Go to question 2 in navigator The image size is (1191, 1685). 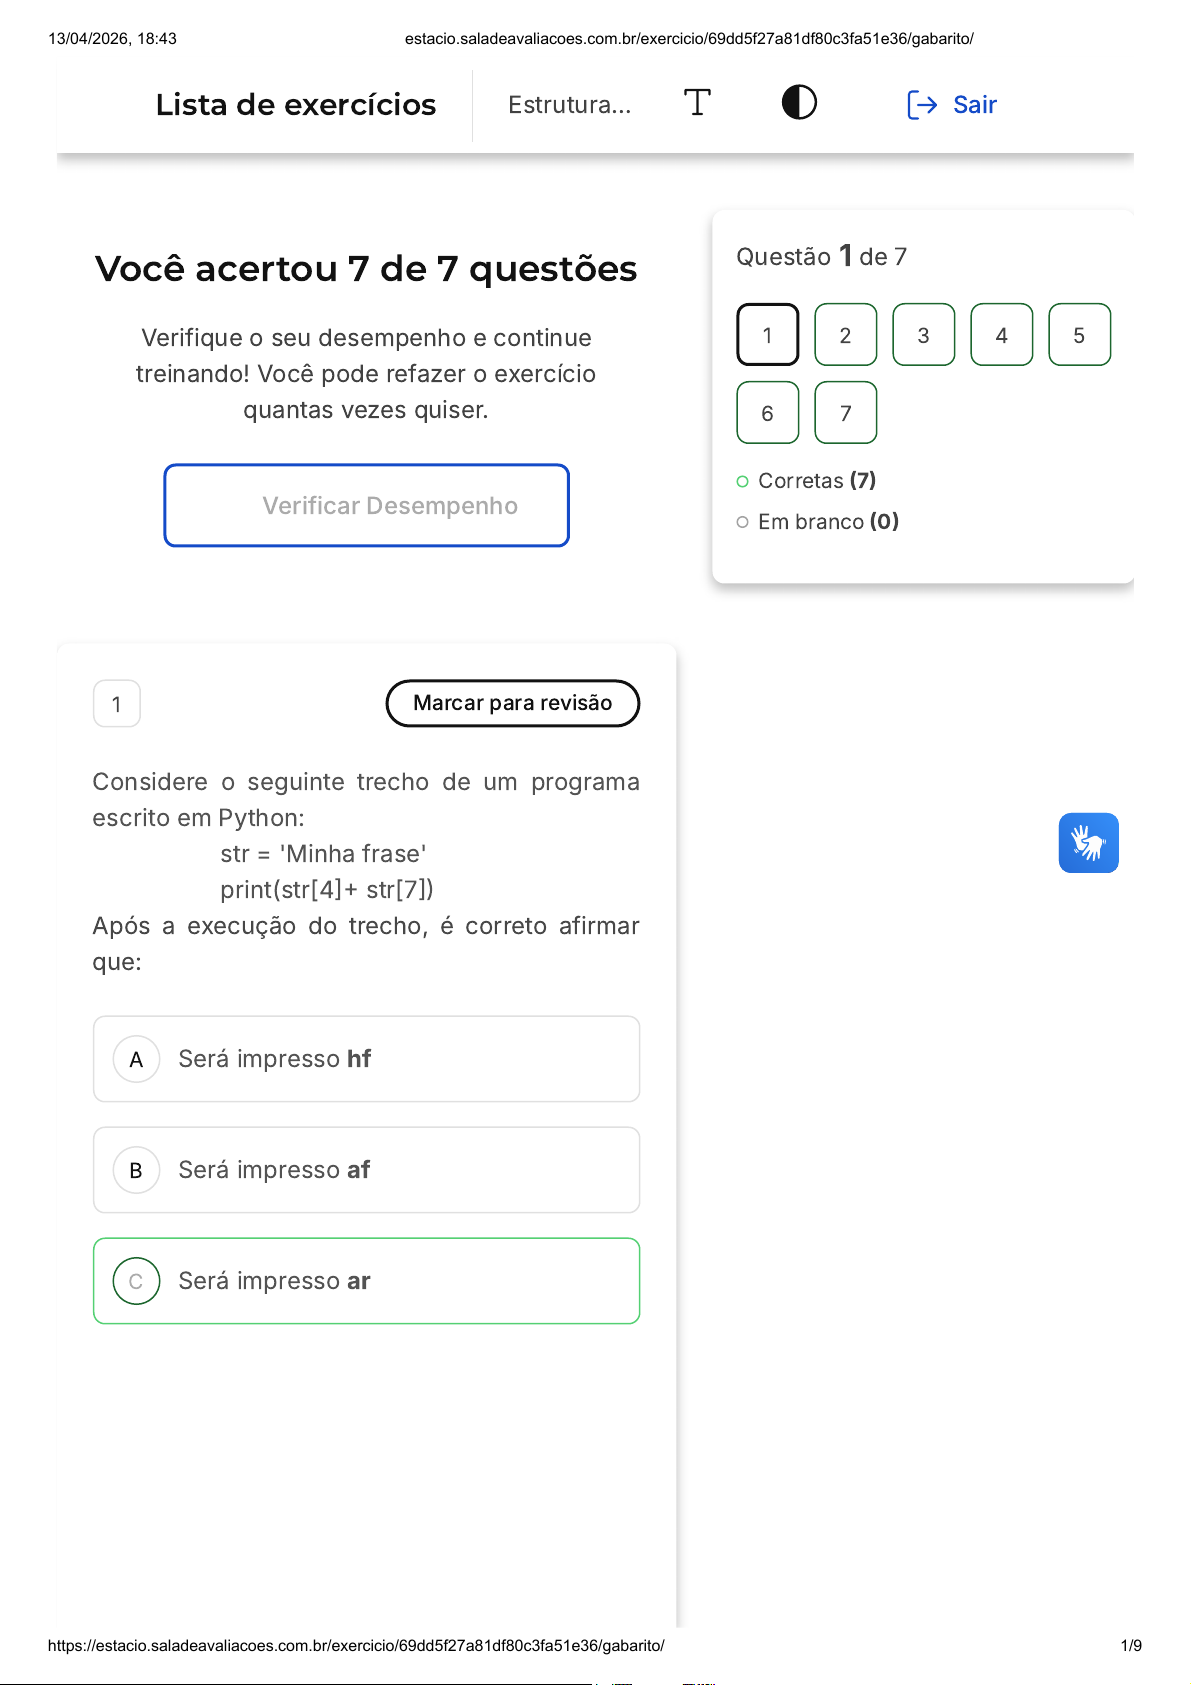click(x=845, y=335)
